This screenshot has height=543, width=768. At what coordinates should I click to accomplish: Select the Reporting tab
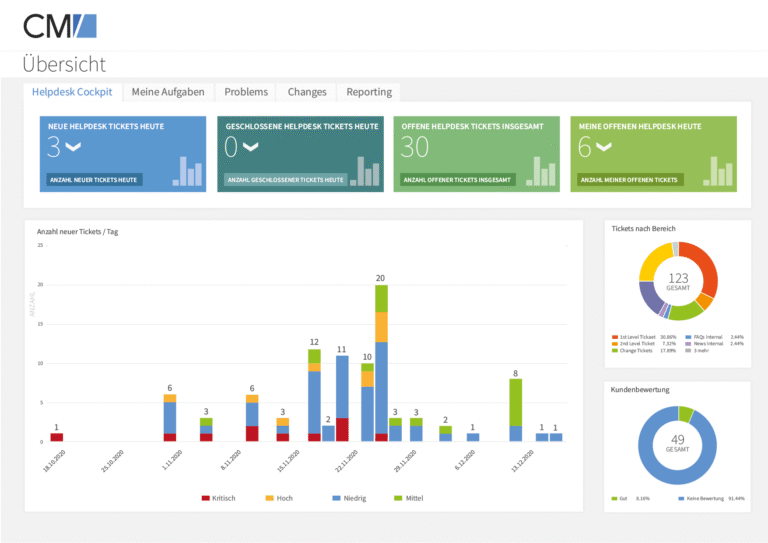click(x=369, y=92)
